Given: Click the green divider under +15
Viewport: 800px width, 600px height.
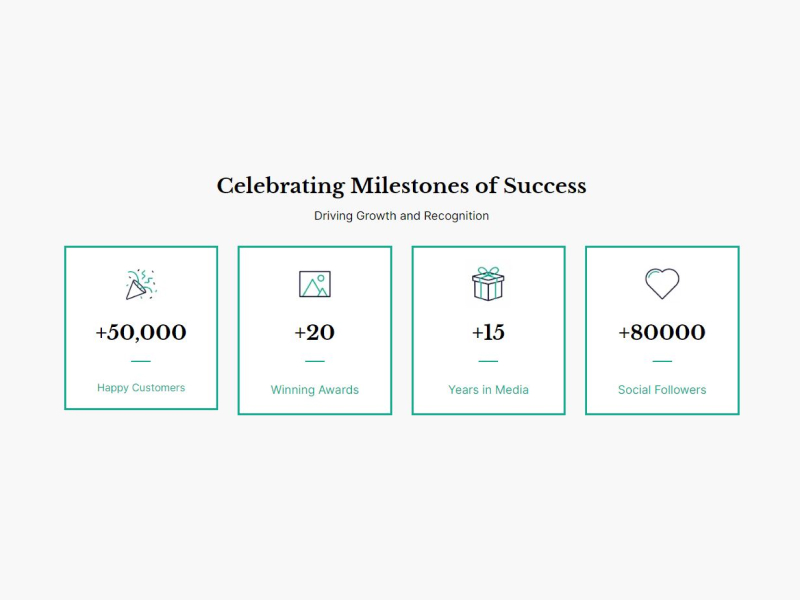Looking at the screenshot, I should (x=488, y=361).
